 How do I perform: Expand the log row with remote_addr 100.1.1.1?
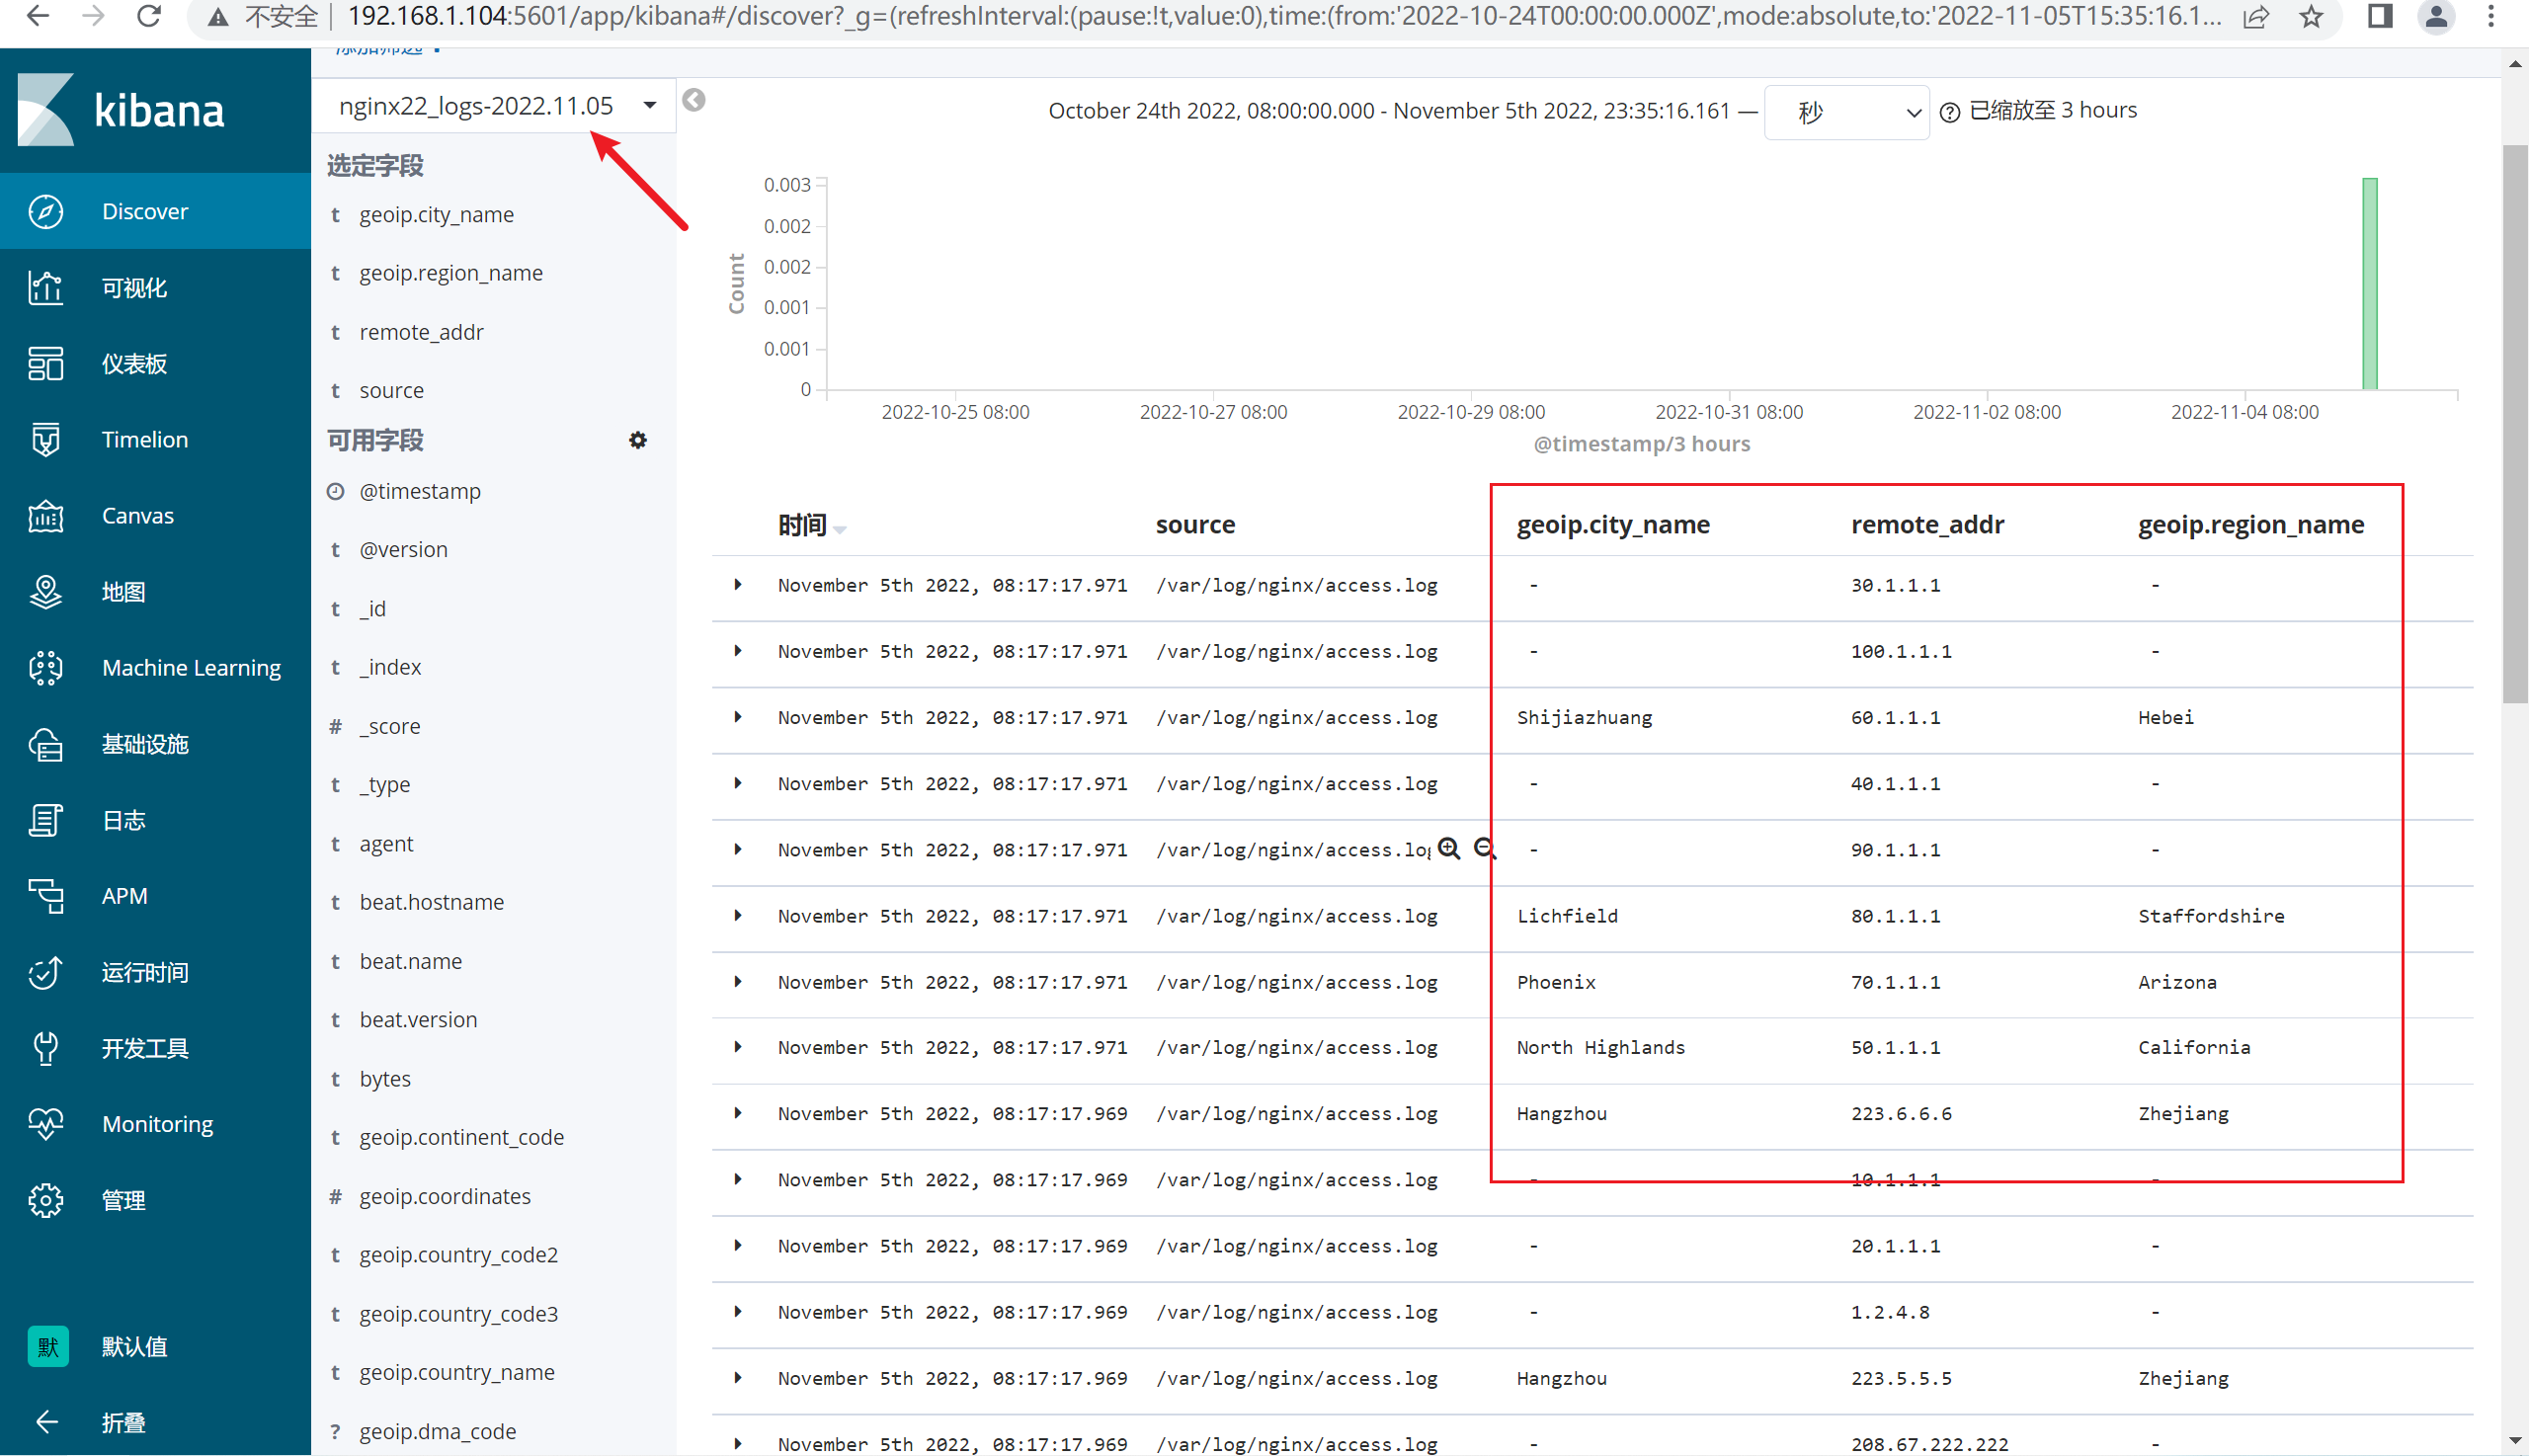tap(738, 651)
